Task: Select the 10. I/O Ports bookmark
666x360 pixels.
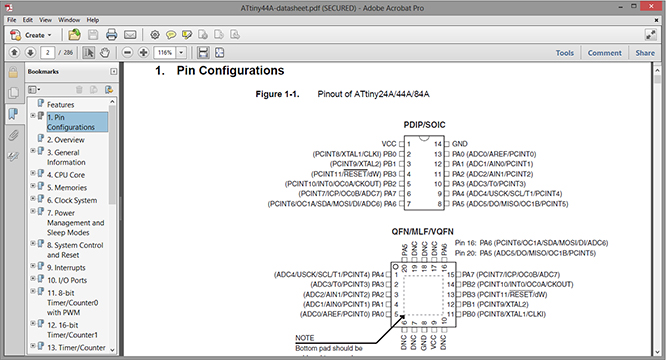Action: click(67, 281)
